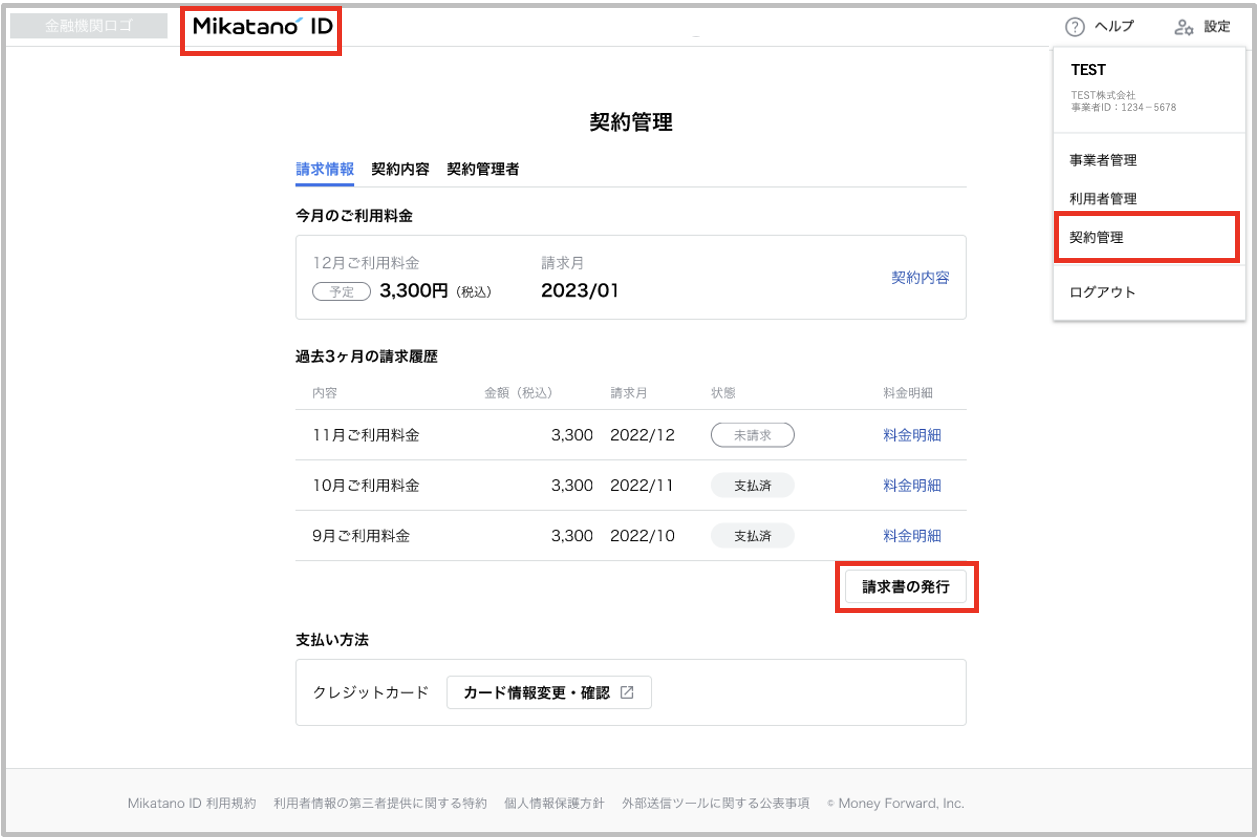
Task: Click the 11月ご利用料金 row text
Action: click(366, 435)
